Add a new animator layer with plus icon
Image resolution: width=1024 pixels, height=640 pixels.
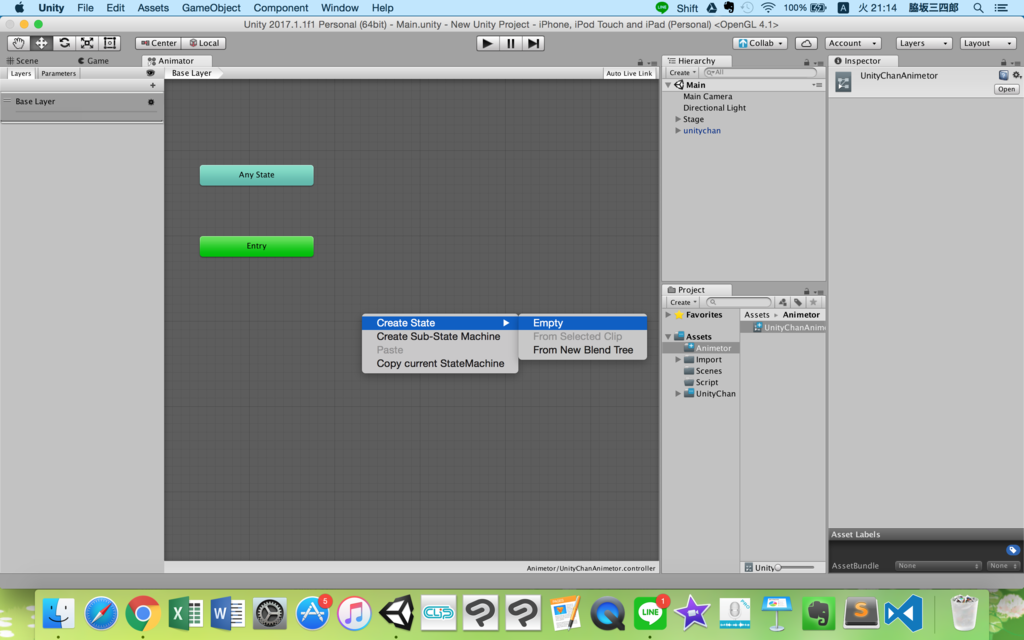tap(153, 85)
